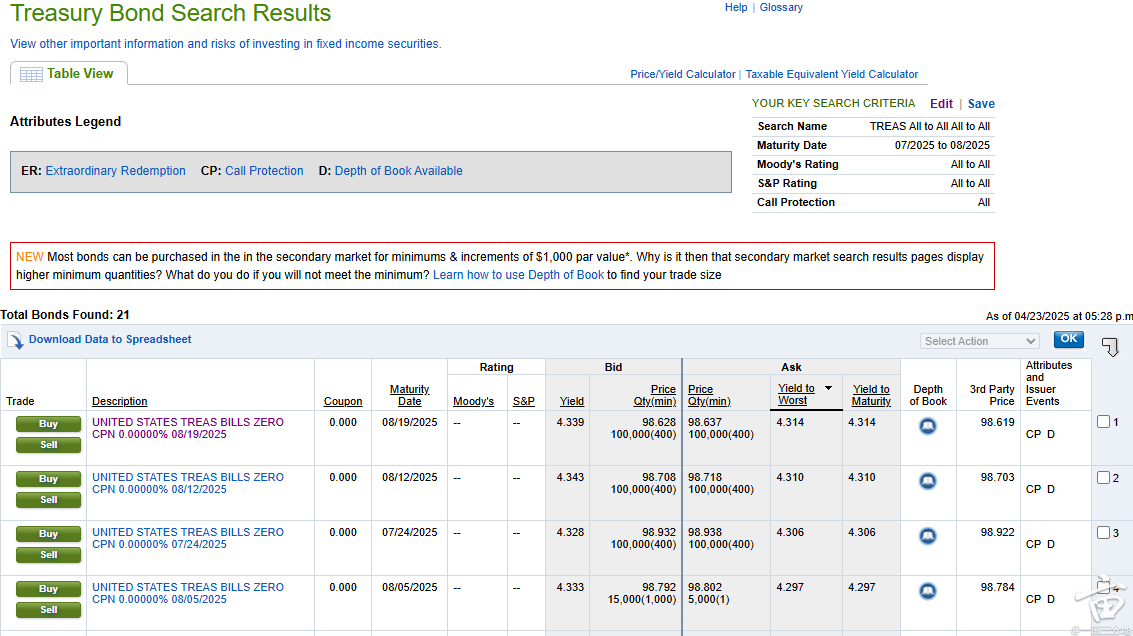The image size is (1133, 636).
Task: Click the Yield to Worst sort arrow
Action: (829, 389)
